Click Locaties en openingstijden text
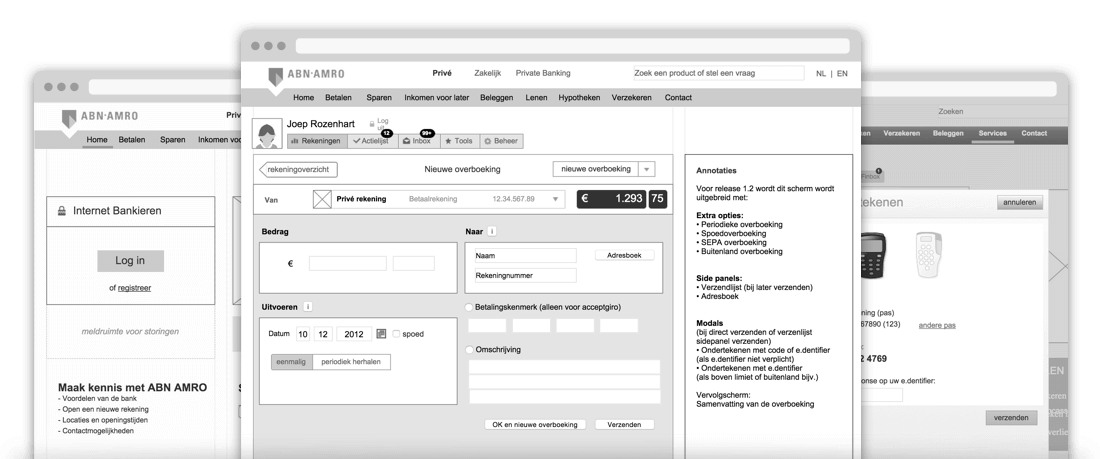The image size is (1100, 459). click(105, 420)
